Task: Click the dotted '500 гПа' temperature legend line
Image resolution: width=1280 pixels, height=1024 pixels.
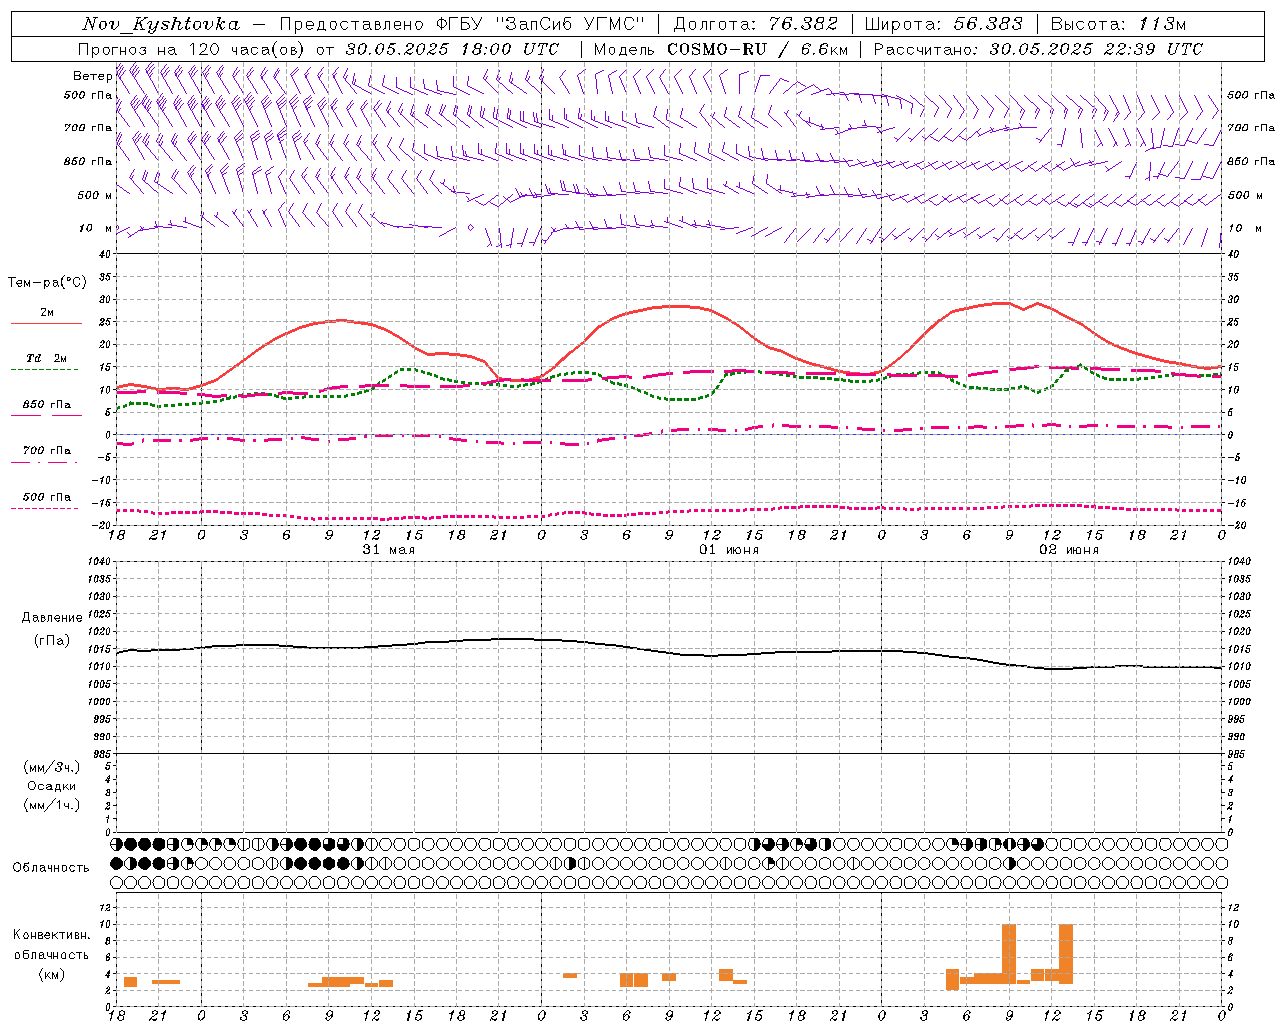Action: tap(45, 508)
